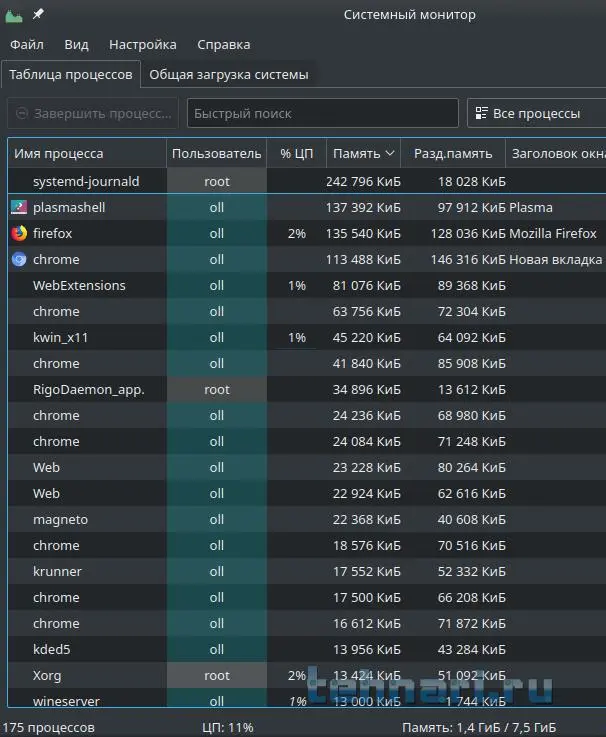This screenshot has width=606, height=737.
Task: Focus the Быстрый поиск search field
Action: coord(322,113)
